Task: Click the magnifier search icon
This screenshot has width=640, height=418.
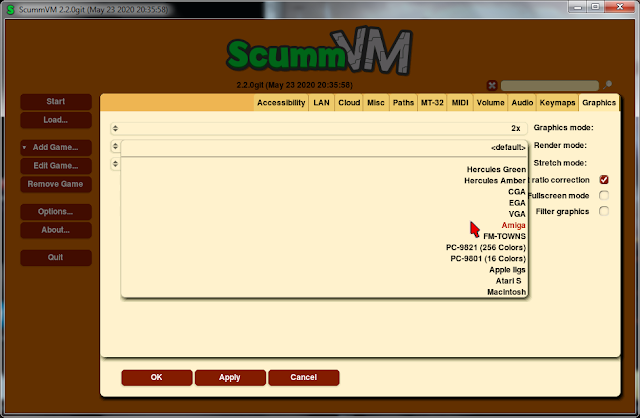Action: click(607, 85)
